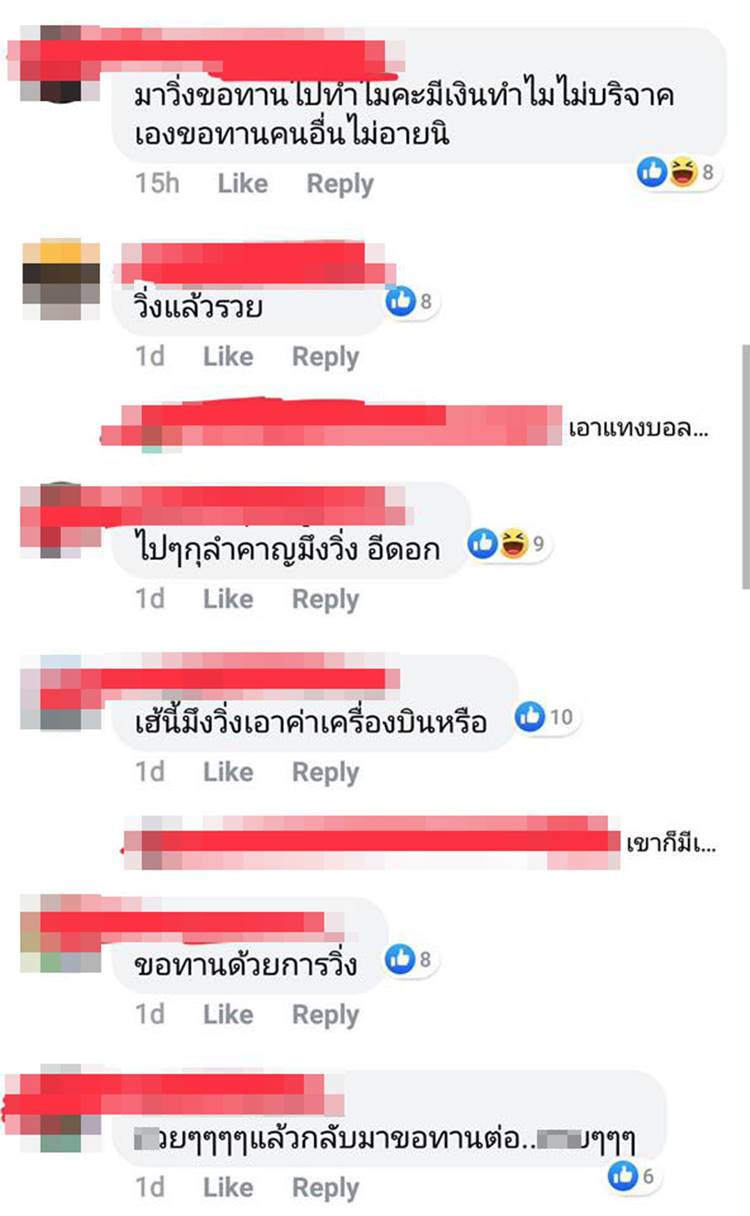750x1216 pixels.
Task: Open blurred avatar of วิ่งแล้วรวย commenter
Action: (x=62, y=279)
